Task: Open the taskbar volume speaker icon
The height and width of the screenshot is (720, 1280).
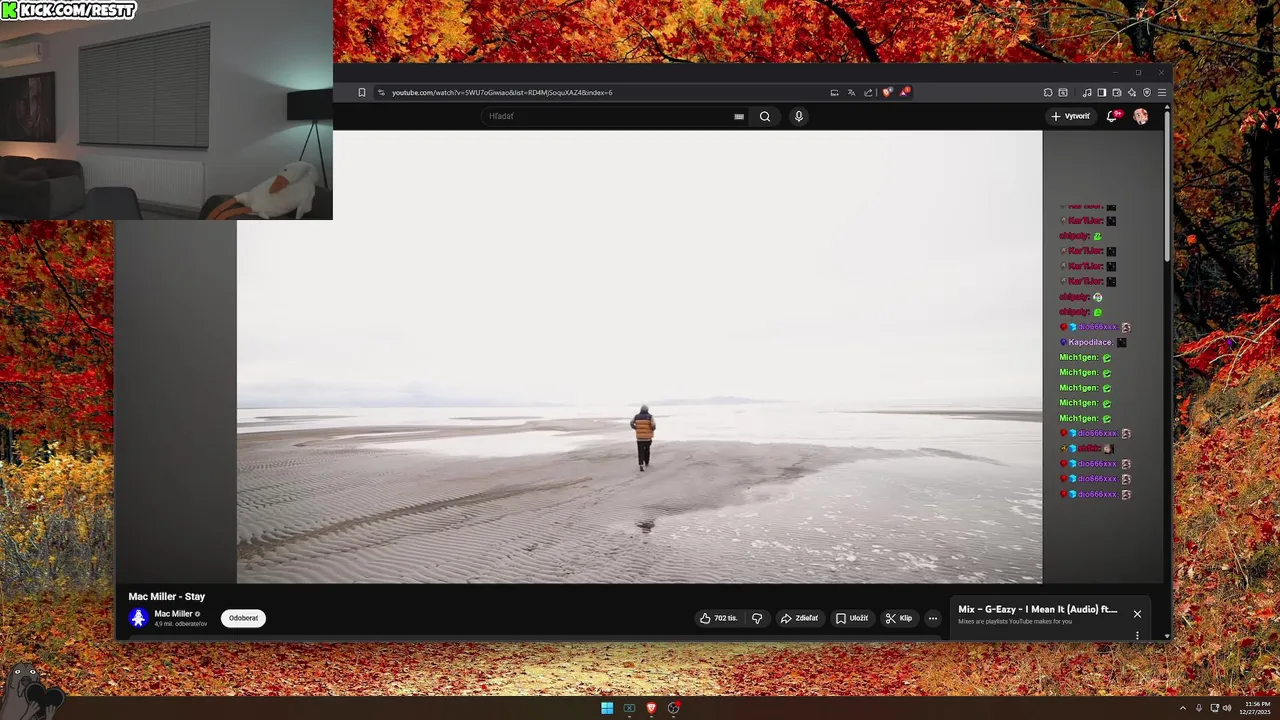Action: 1227,708
